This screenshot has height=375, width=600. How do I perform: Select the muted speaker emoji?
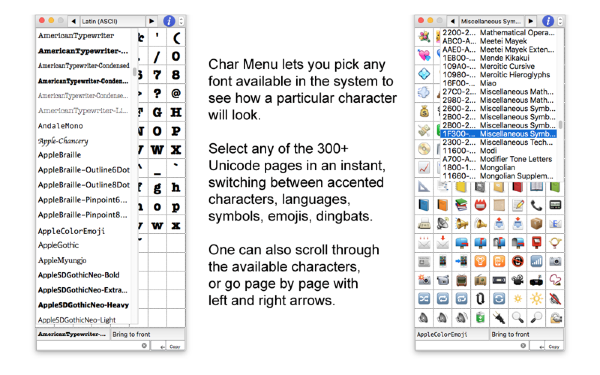[555, 299]
